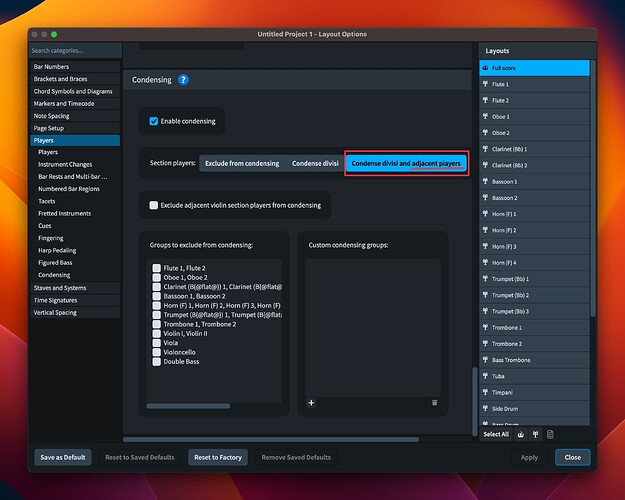Click the Apply button
The image size is (625, 500).
[529, 457]
